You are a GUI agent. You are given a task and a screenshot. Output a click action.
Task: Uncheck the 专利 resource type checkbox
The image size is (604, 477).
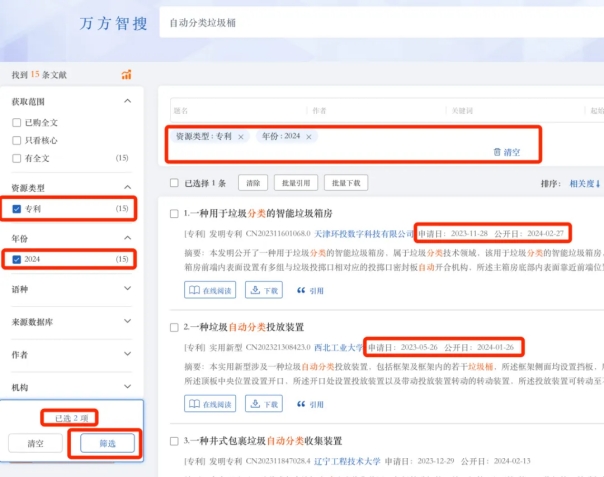[x=17, y=209]
